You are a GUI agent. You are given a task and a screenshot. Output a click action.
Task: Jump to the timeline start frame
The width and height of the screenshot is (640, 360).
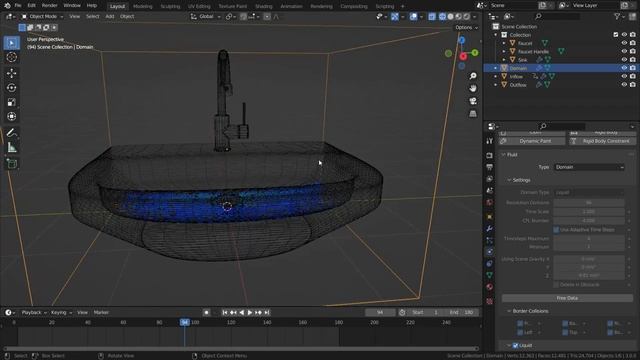(224, 313)
